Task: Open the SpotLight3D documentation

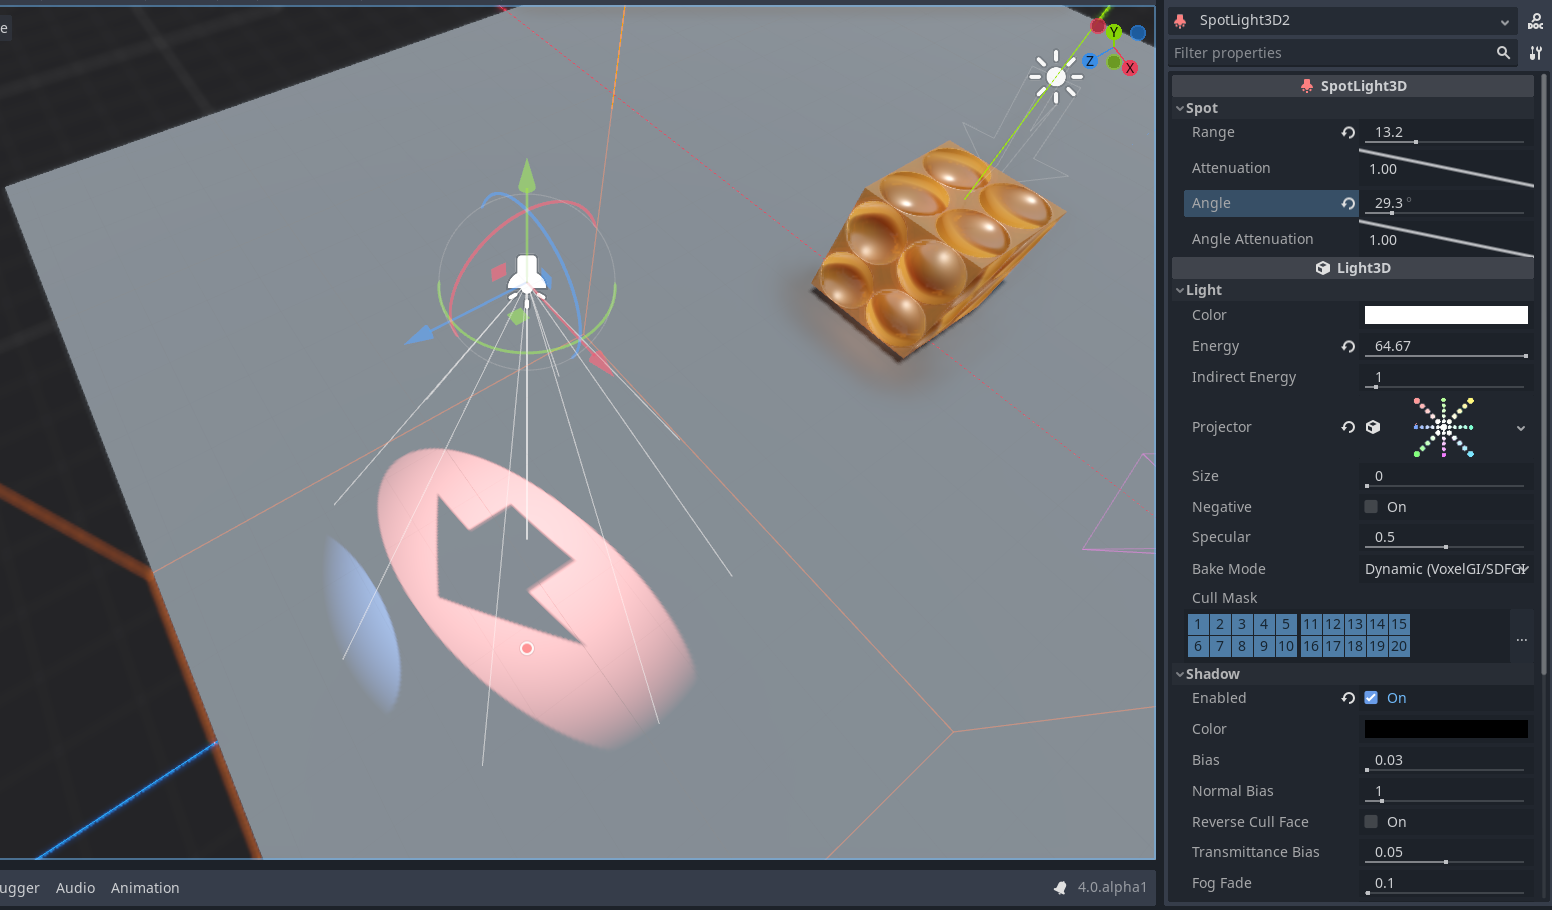Action: point(1535,20)
